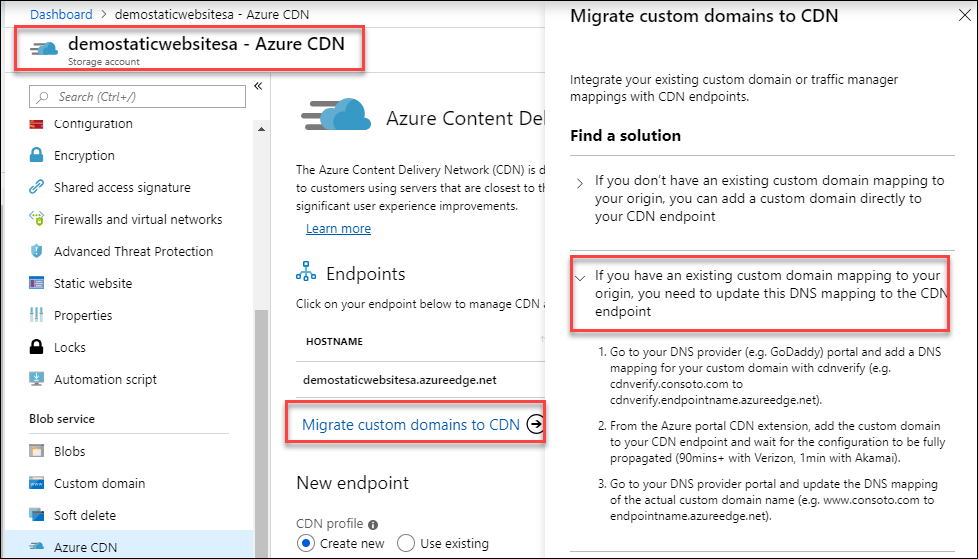Image resolution: width=978 pixels, height=559 pixels.
Task: Close the Migrate custom domains panel
Action: pyautogui.click(x=964, y=16)
